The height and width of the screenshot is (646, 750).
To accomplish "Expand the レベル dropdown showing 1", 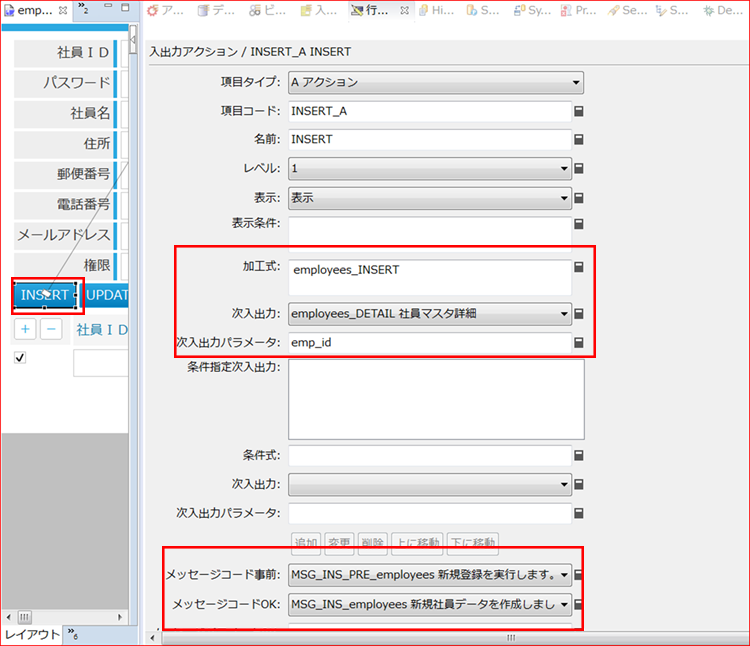I will point(429,168).
